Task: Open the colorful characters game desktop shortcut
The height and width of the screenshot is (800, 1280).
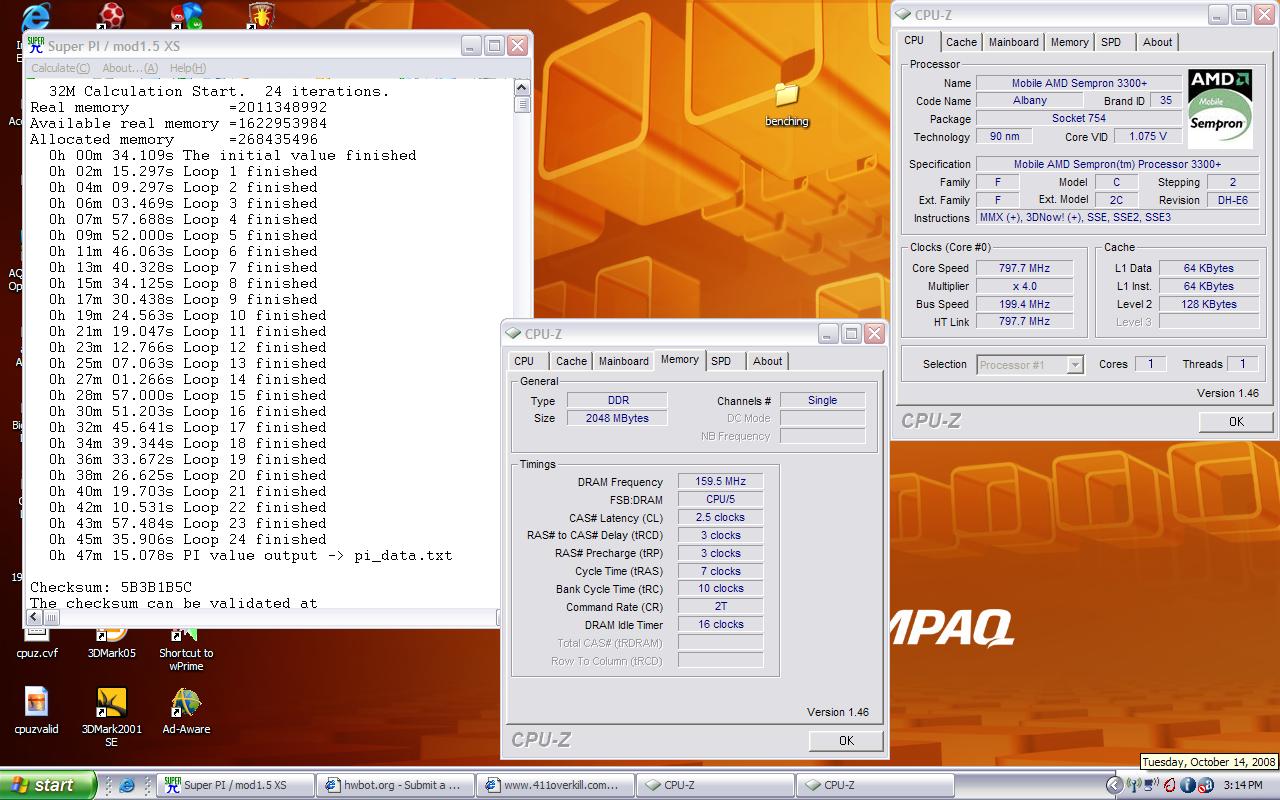Action: tap(186, 14)
